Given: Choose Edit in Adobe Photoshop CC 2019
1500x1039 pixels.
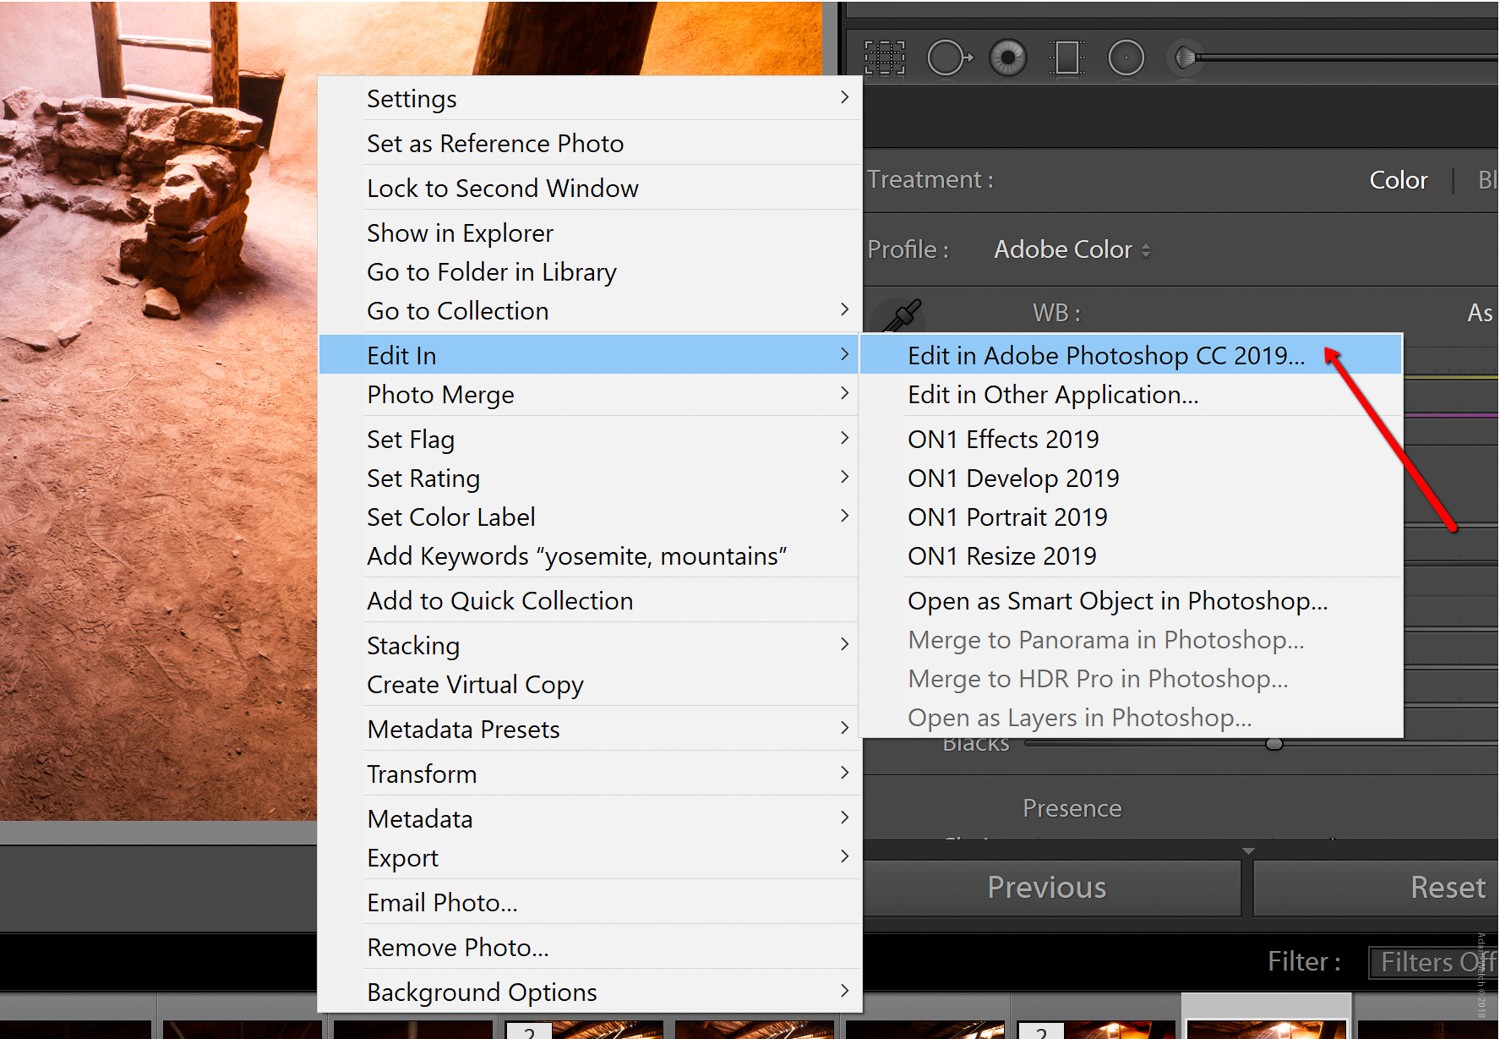Looking at the screenshot, I should (x=1105, y=356).
